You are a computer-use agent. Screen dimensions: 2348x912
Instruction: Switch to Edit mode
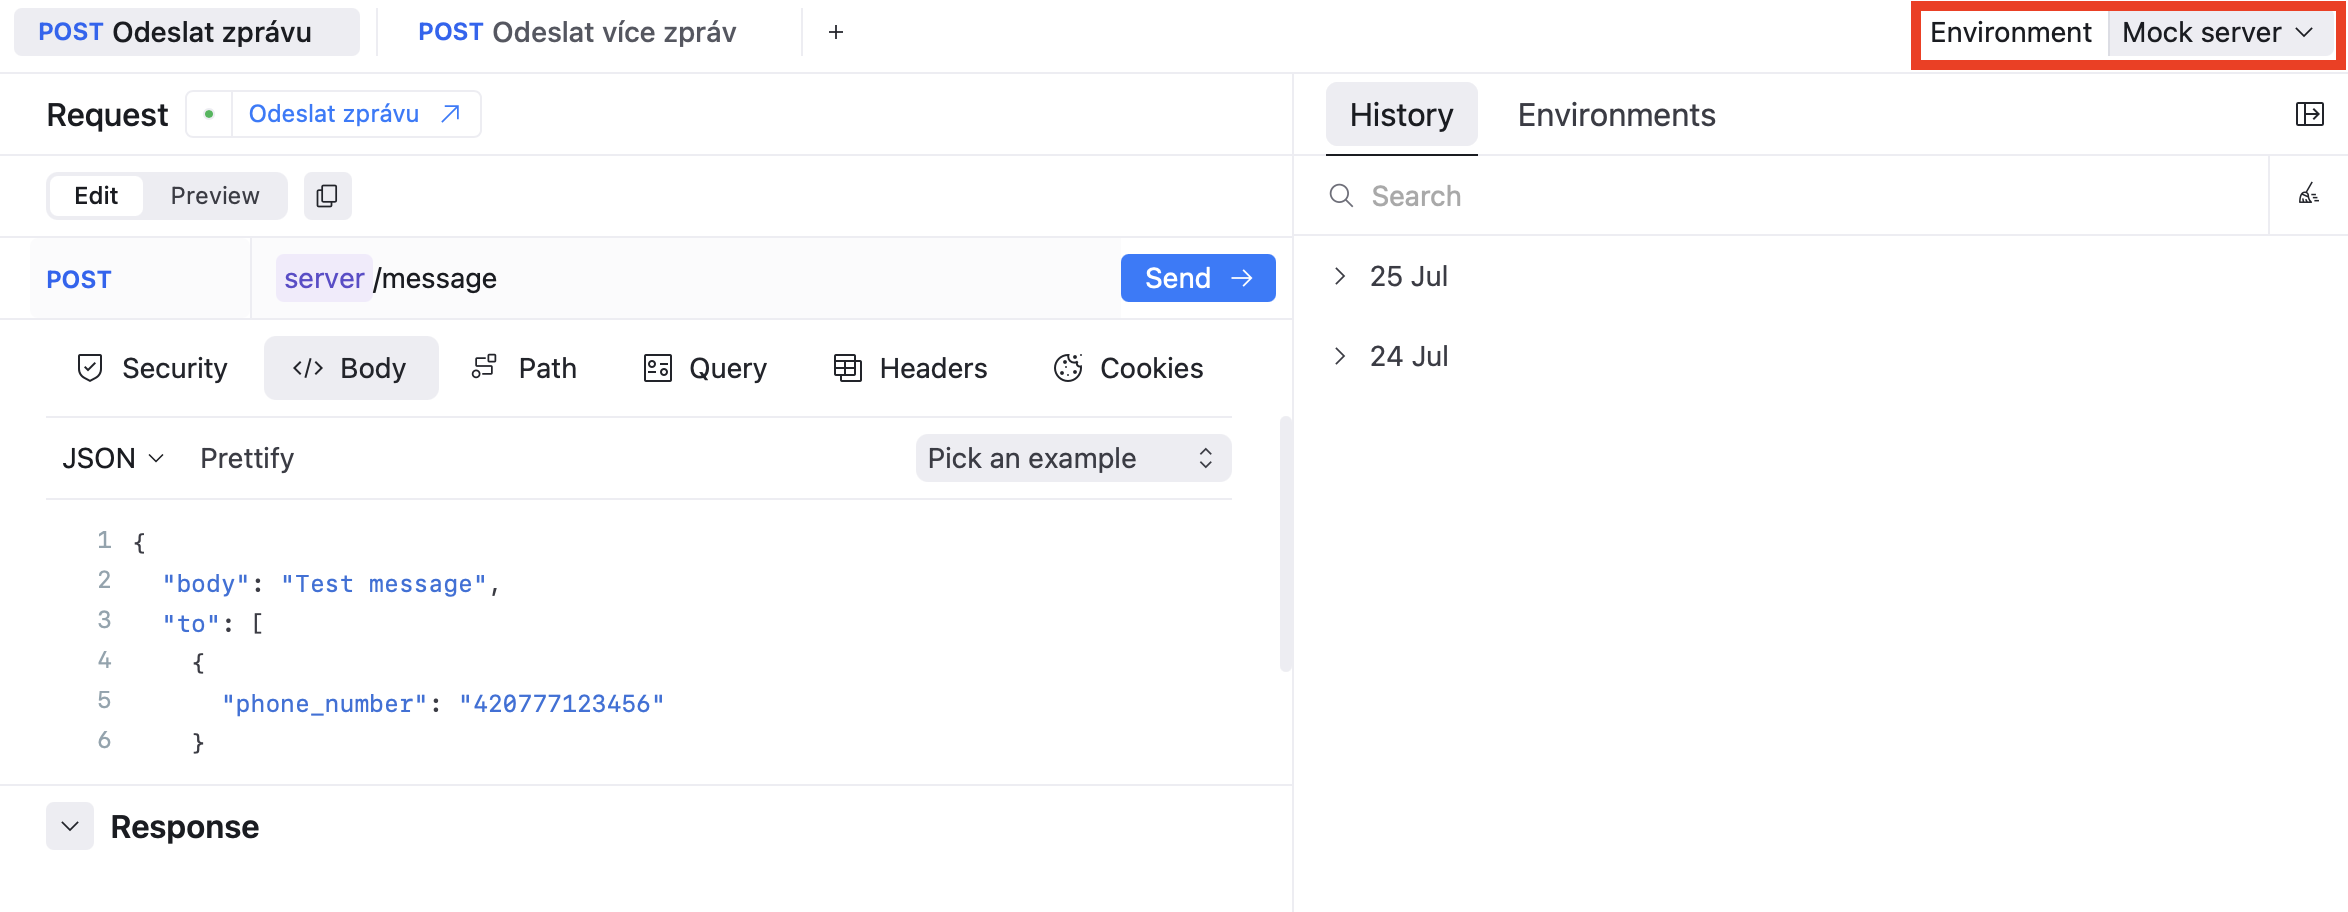pos(96,196)
